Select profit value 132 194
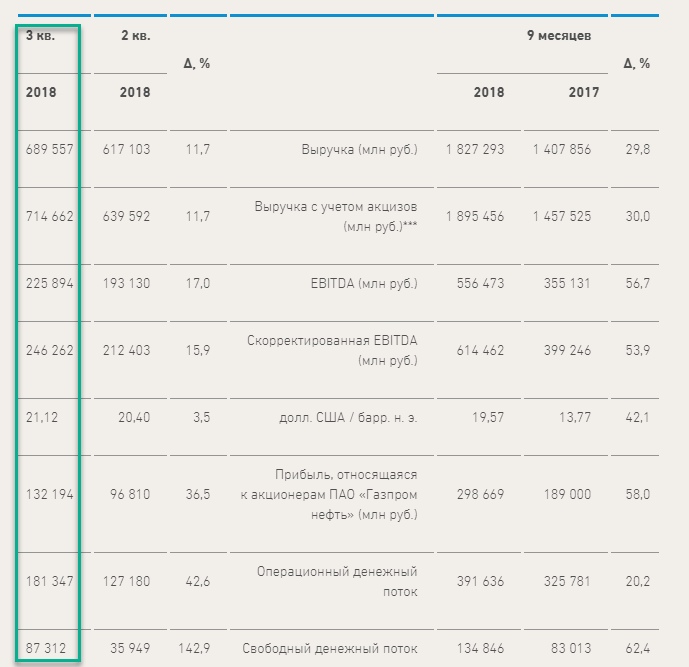The image size is (689, 667). click(x=49, y=495)
